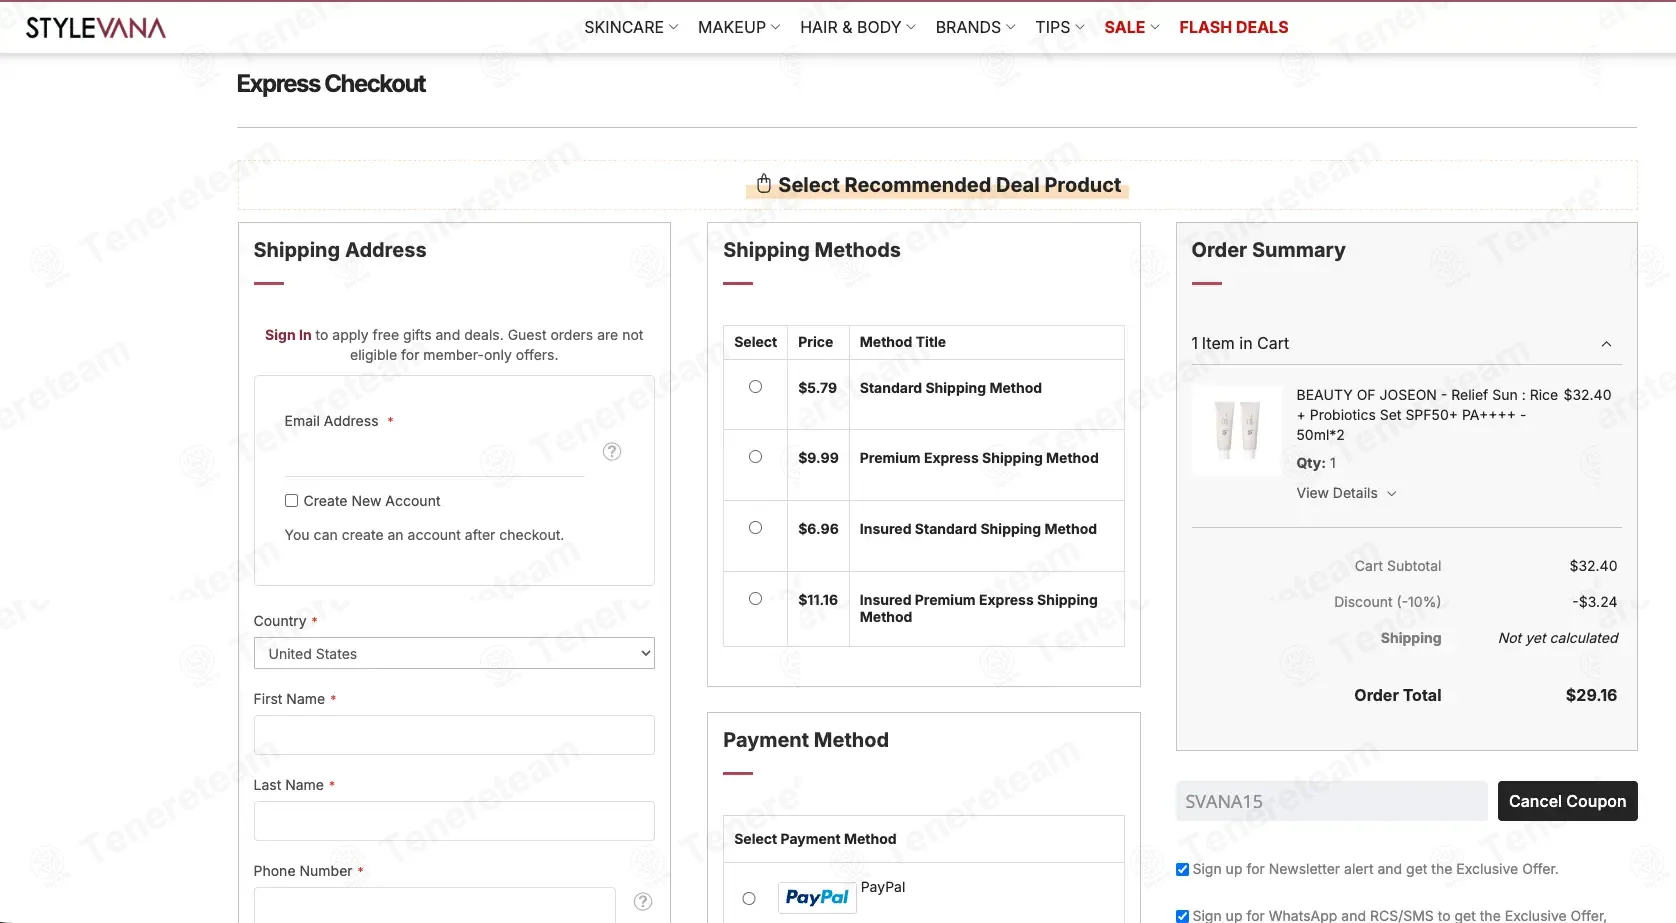The height and width of the screenshot is (923, 1676).
Task: Open the Sale menu
Action: 1132,28
